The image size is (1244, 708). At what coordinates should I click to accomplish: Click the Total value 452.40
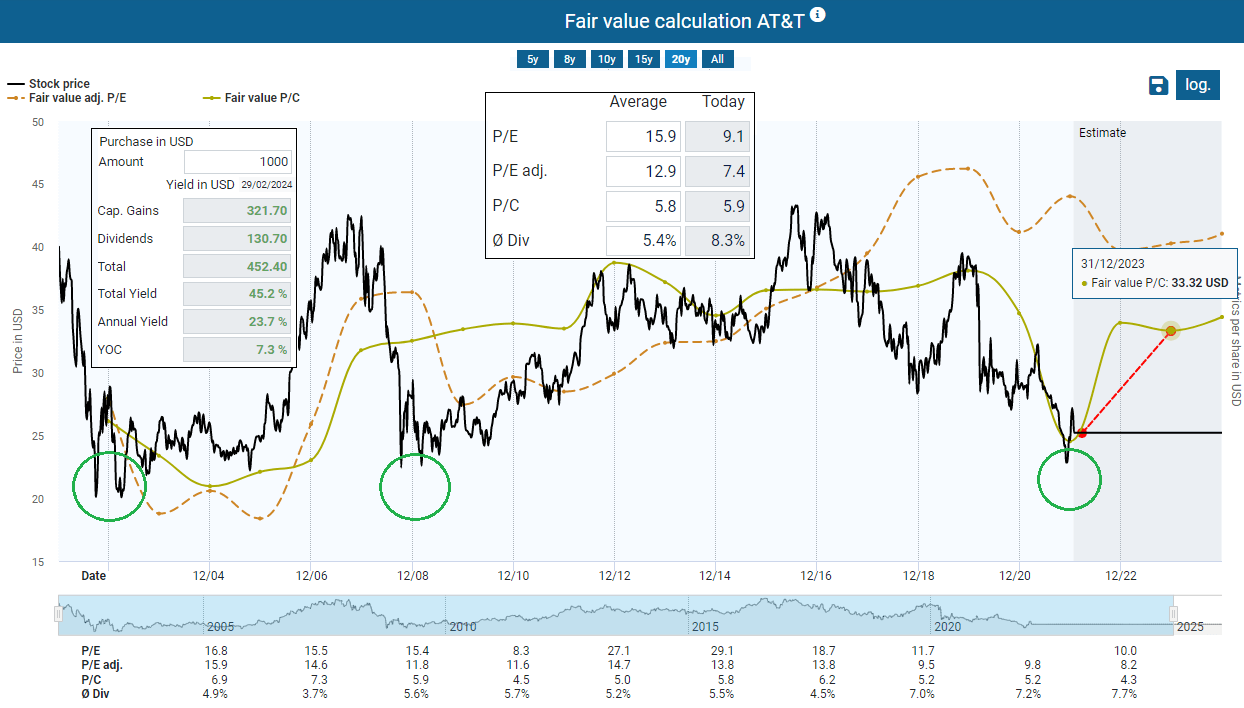coord(238,266)
